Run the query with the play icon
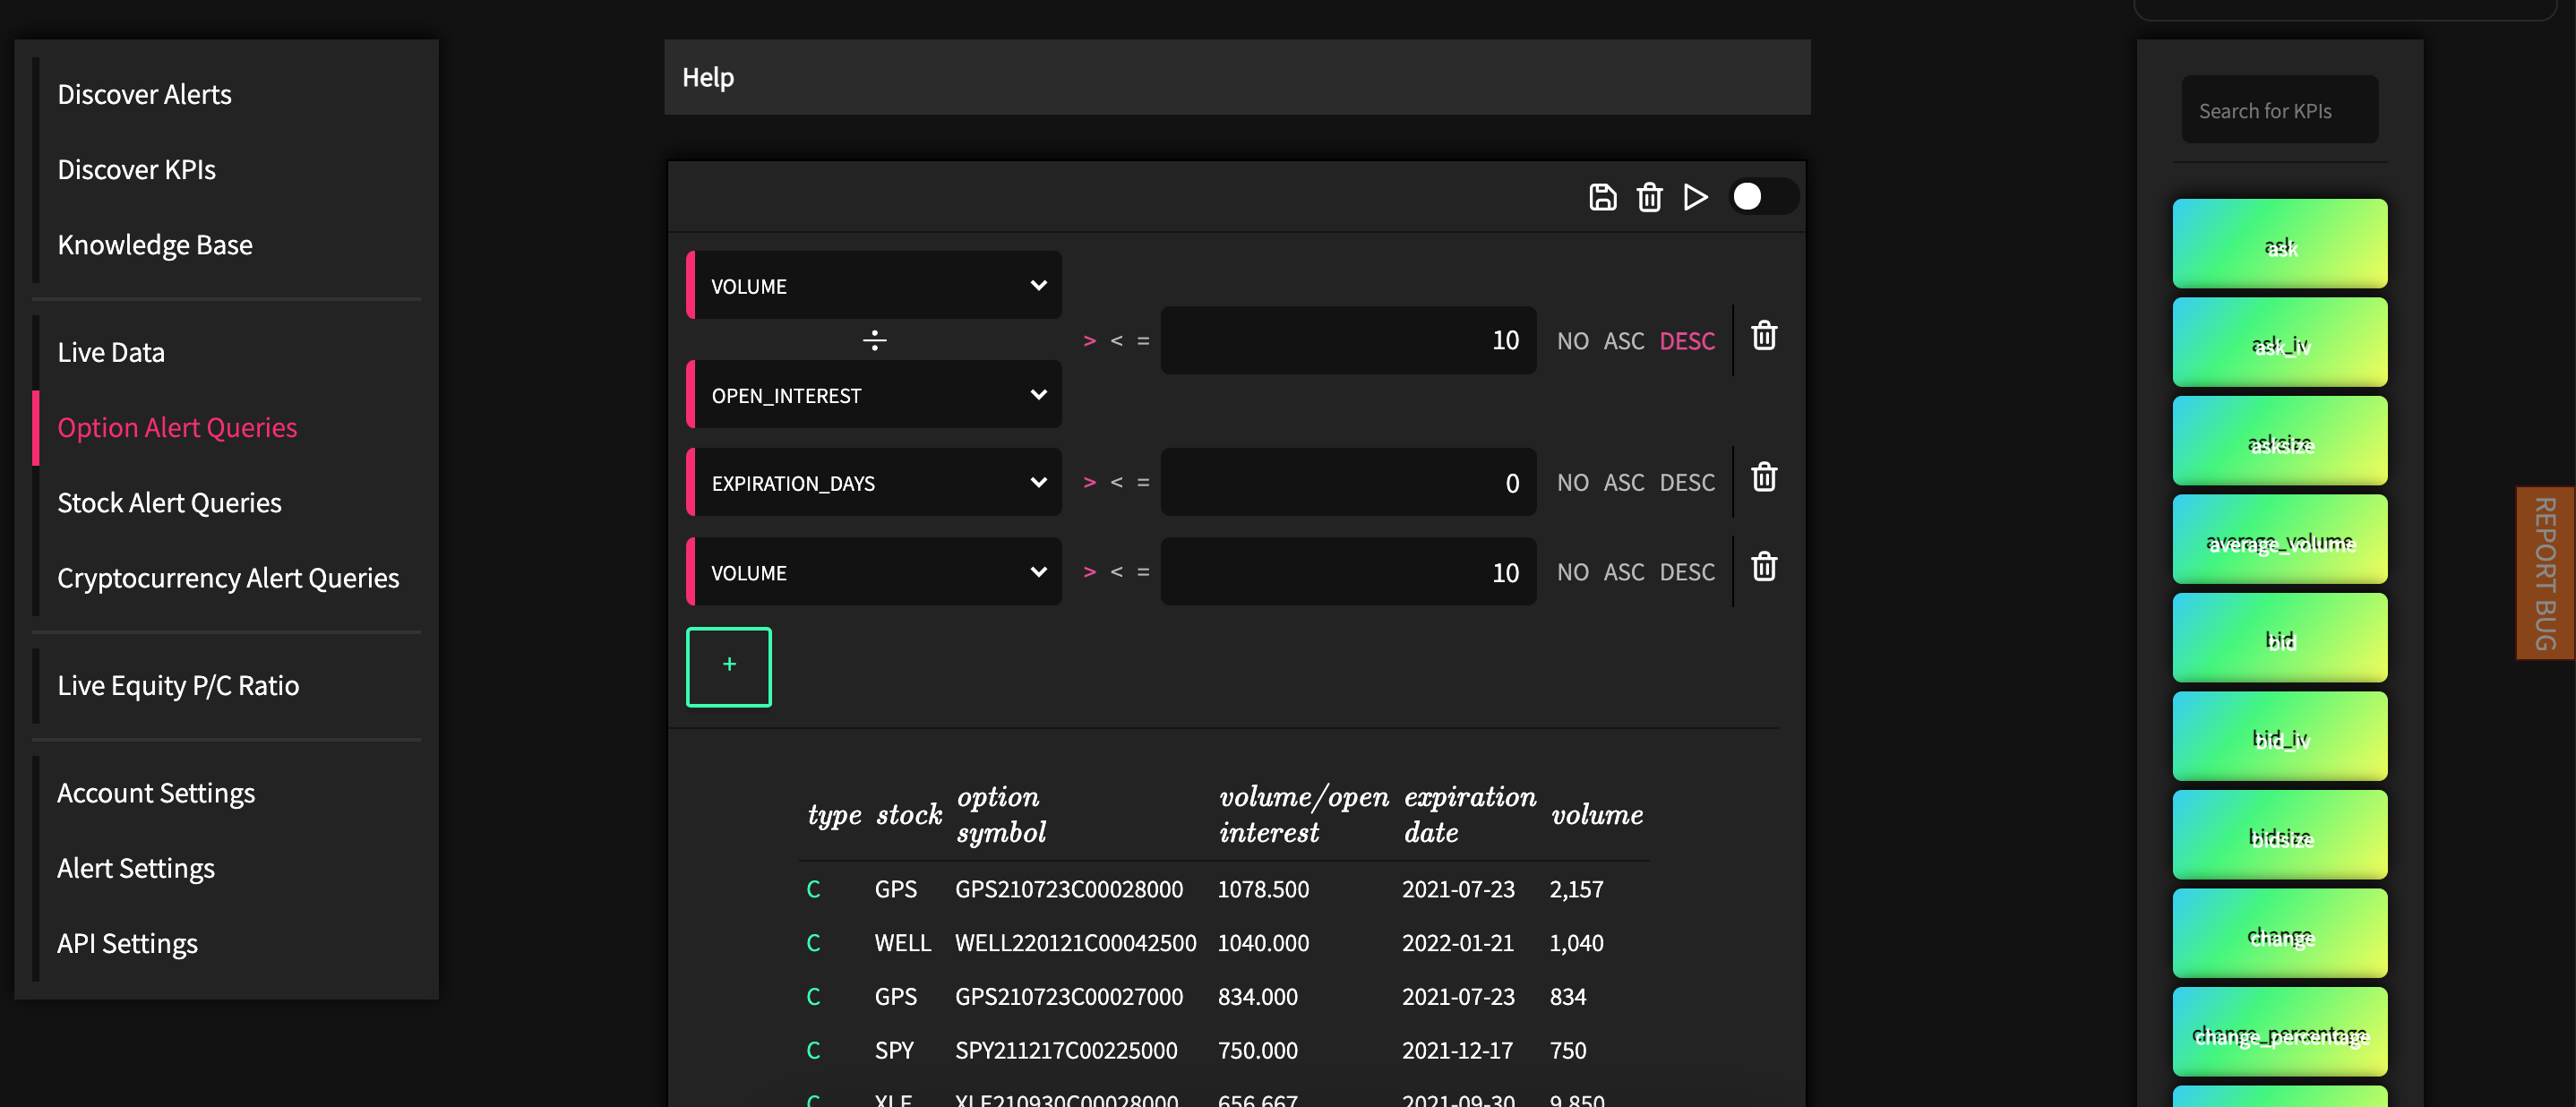Screen dimensions: 2576x1107 pos(1695,197)
